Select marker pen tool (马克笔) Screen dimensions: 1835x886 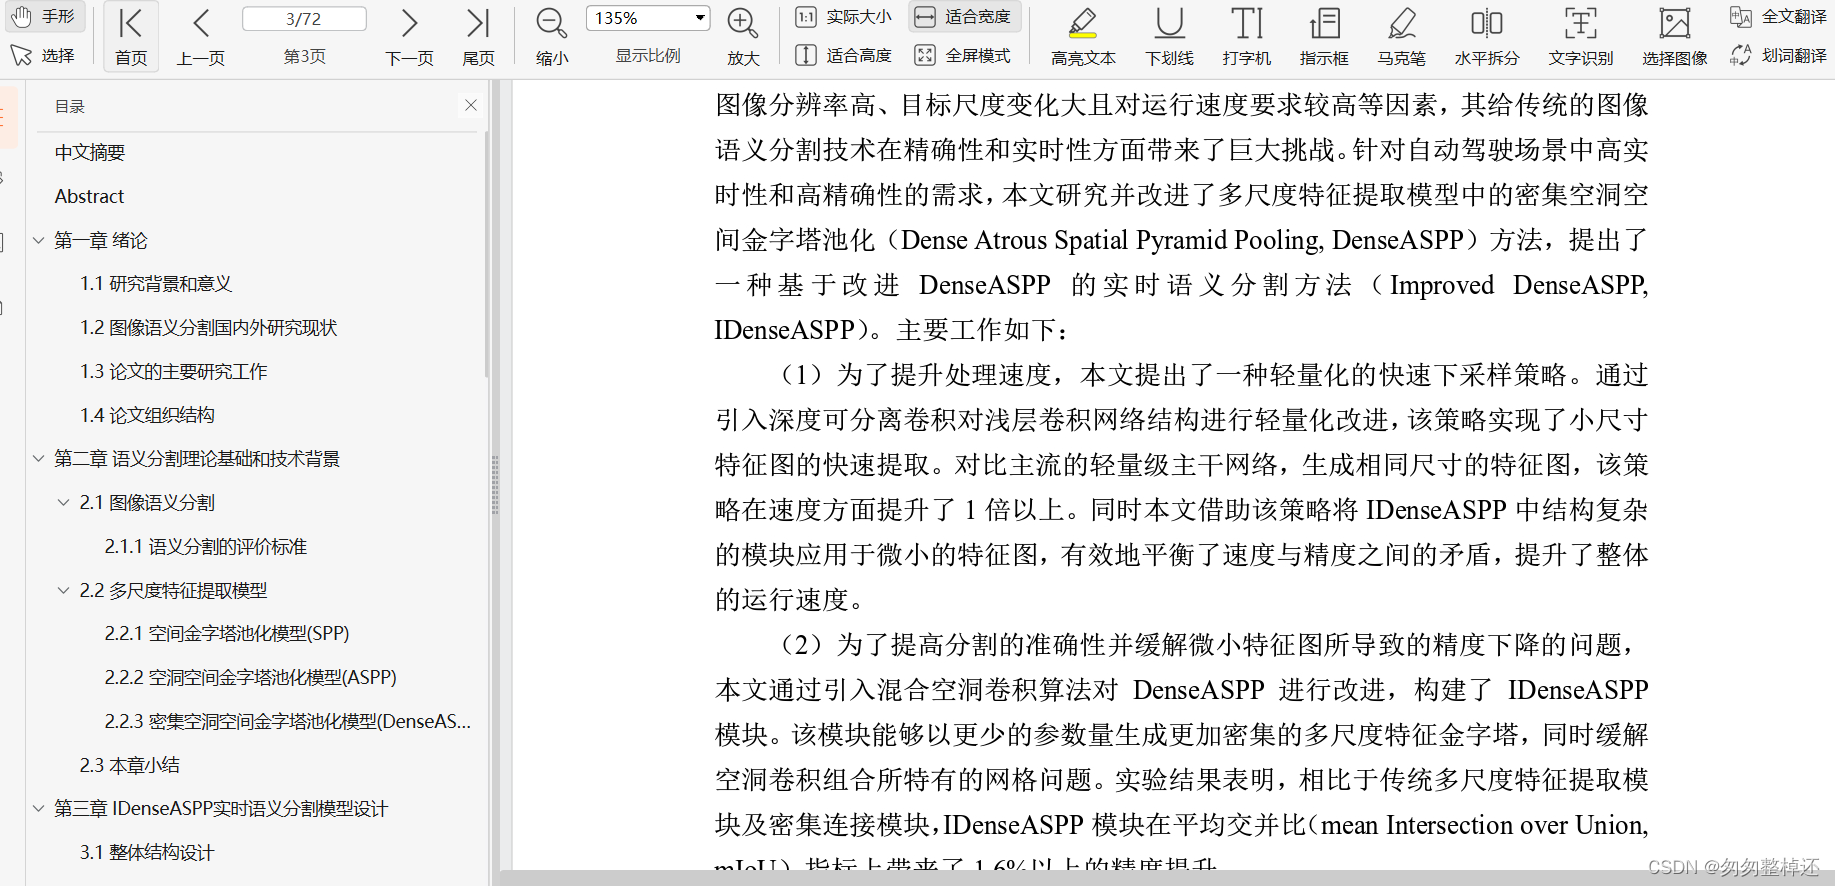pos(1402,37)
